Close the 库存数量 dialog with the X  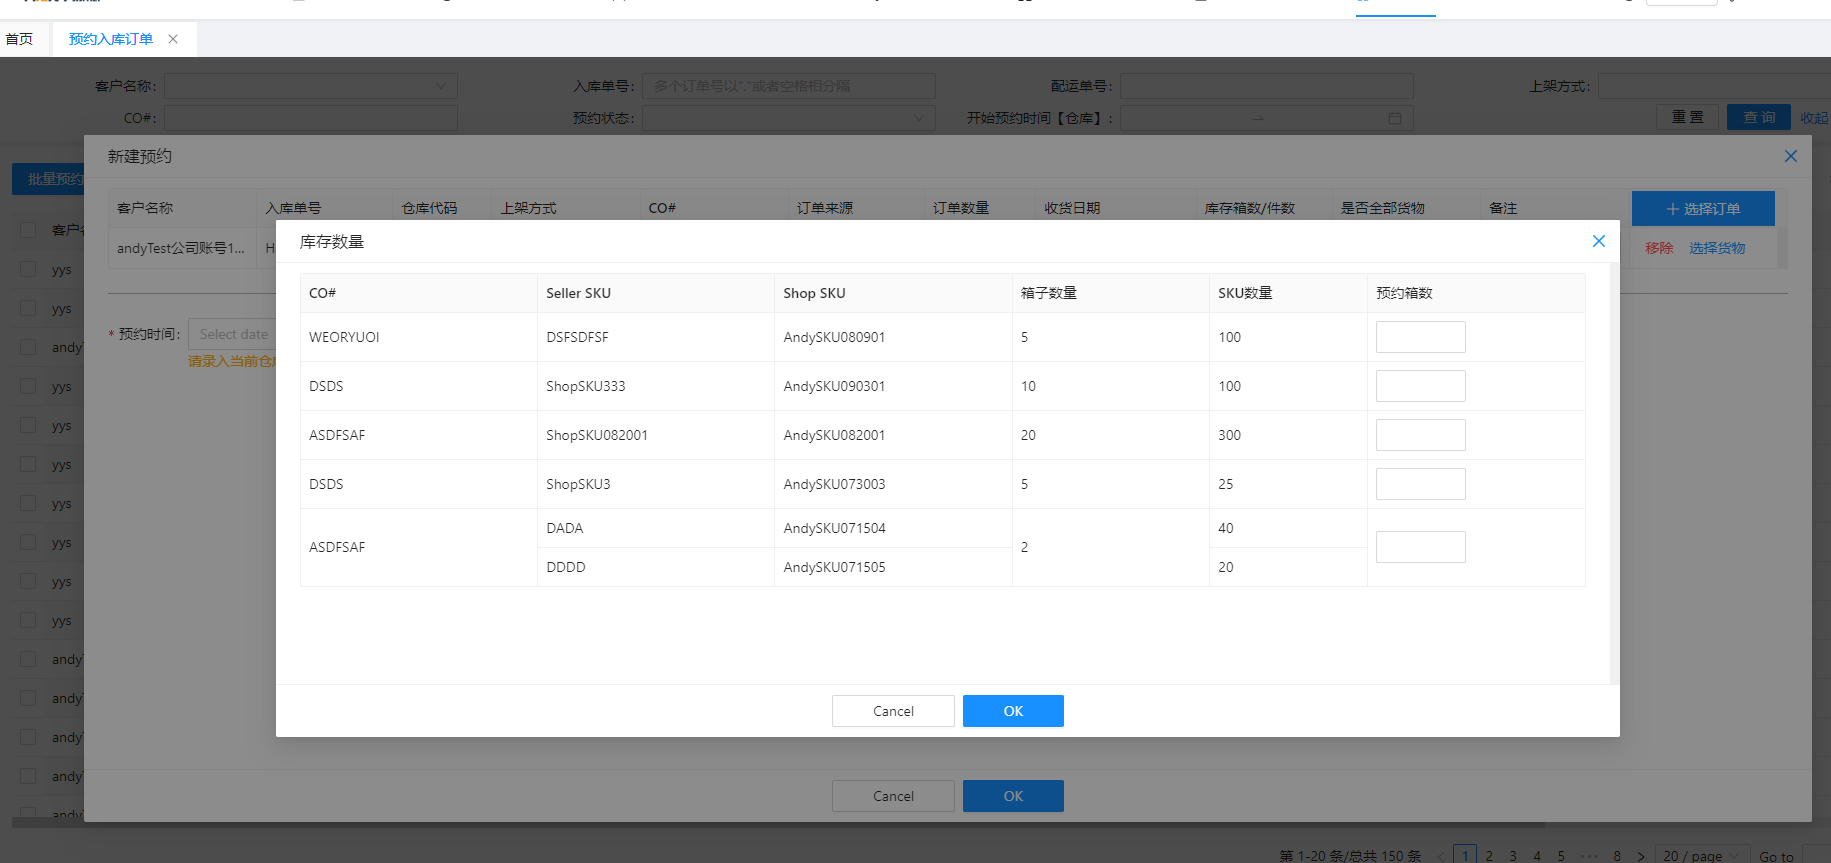click(x=1598, y=241)
